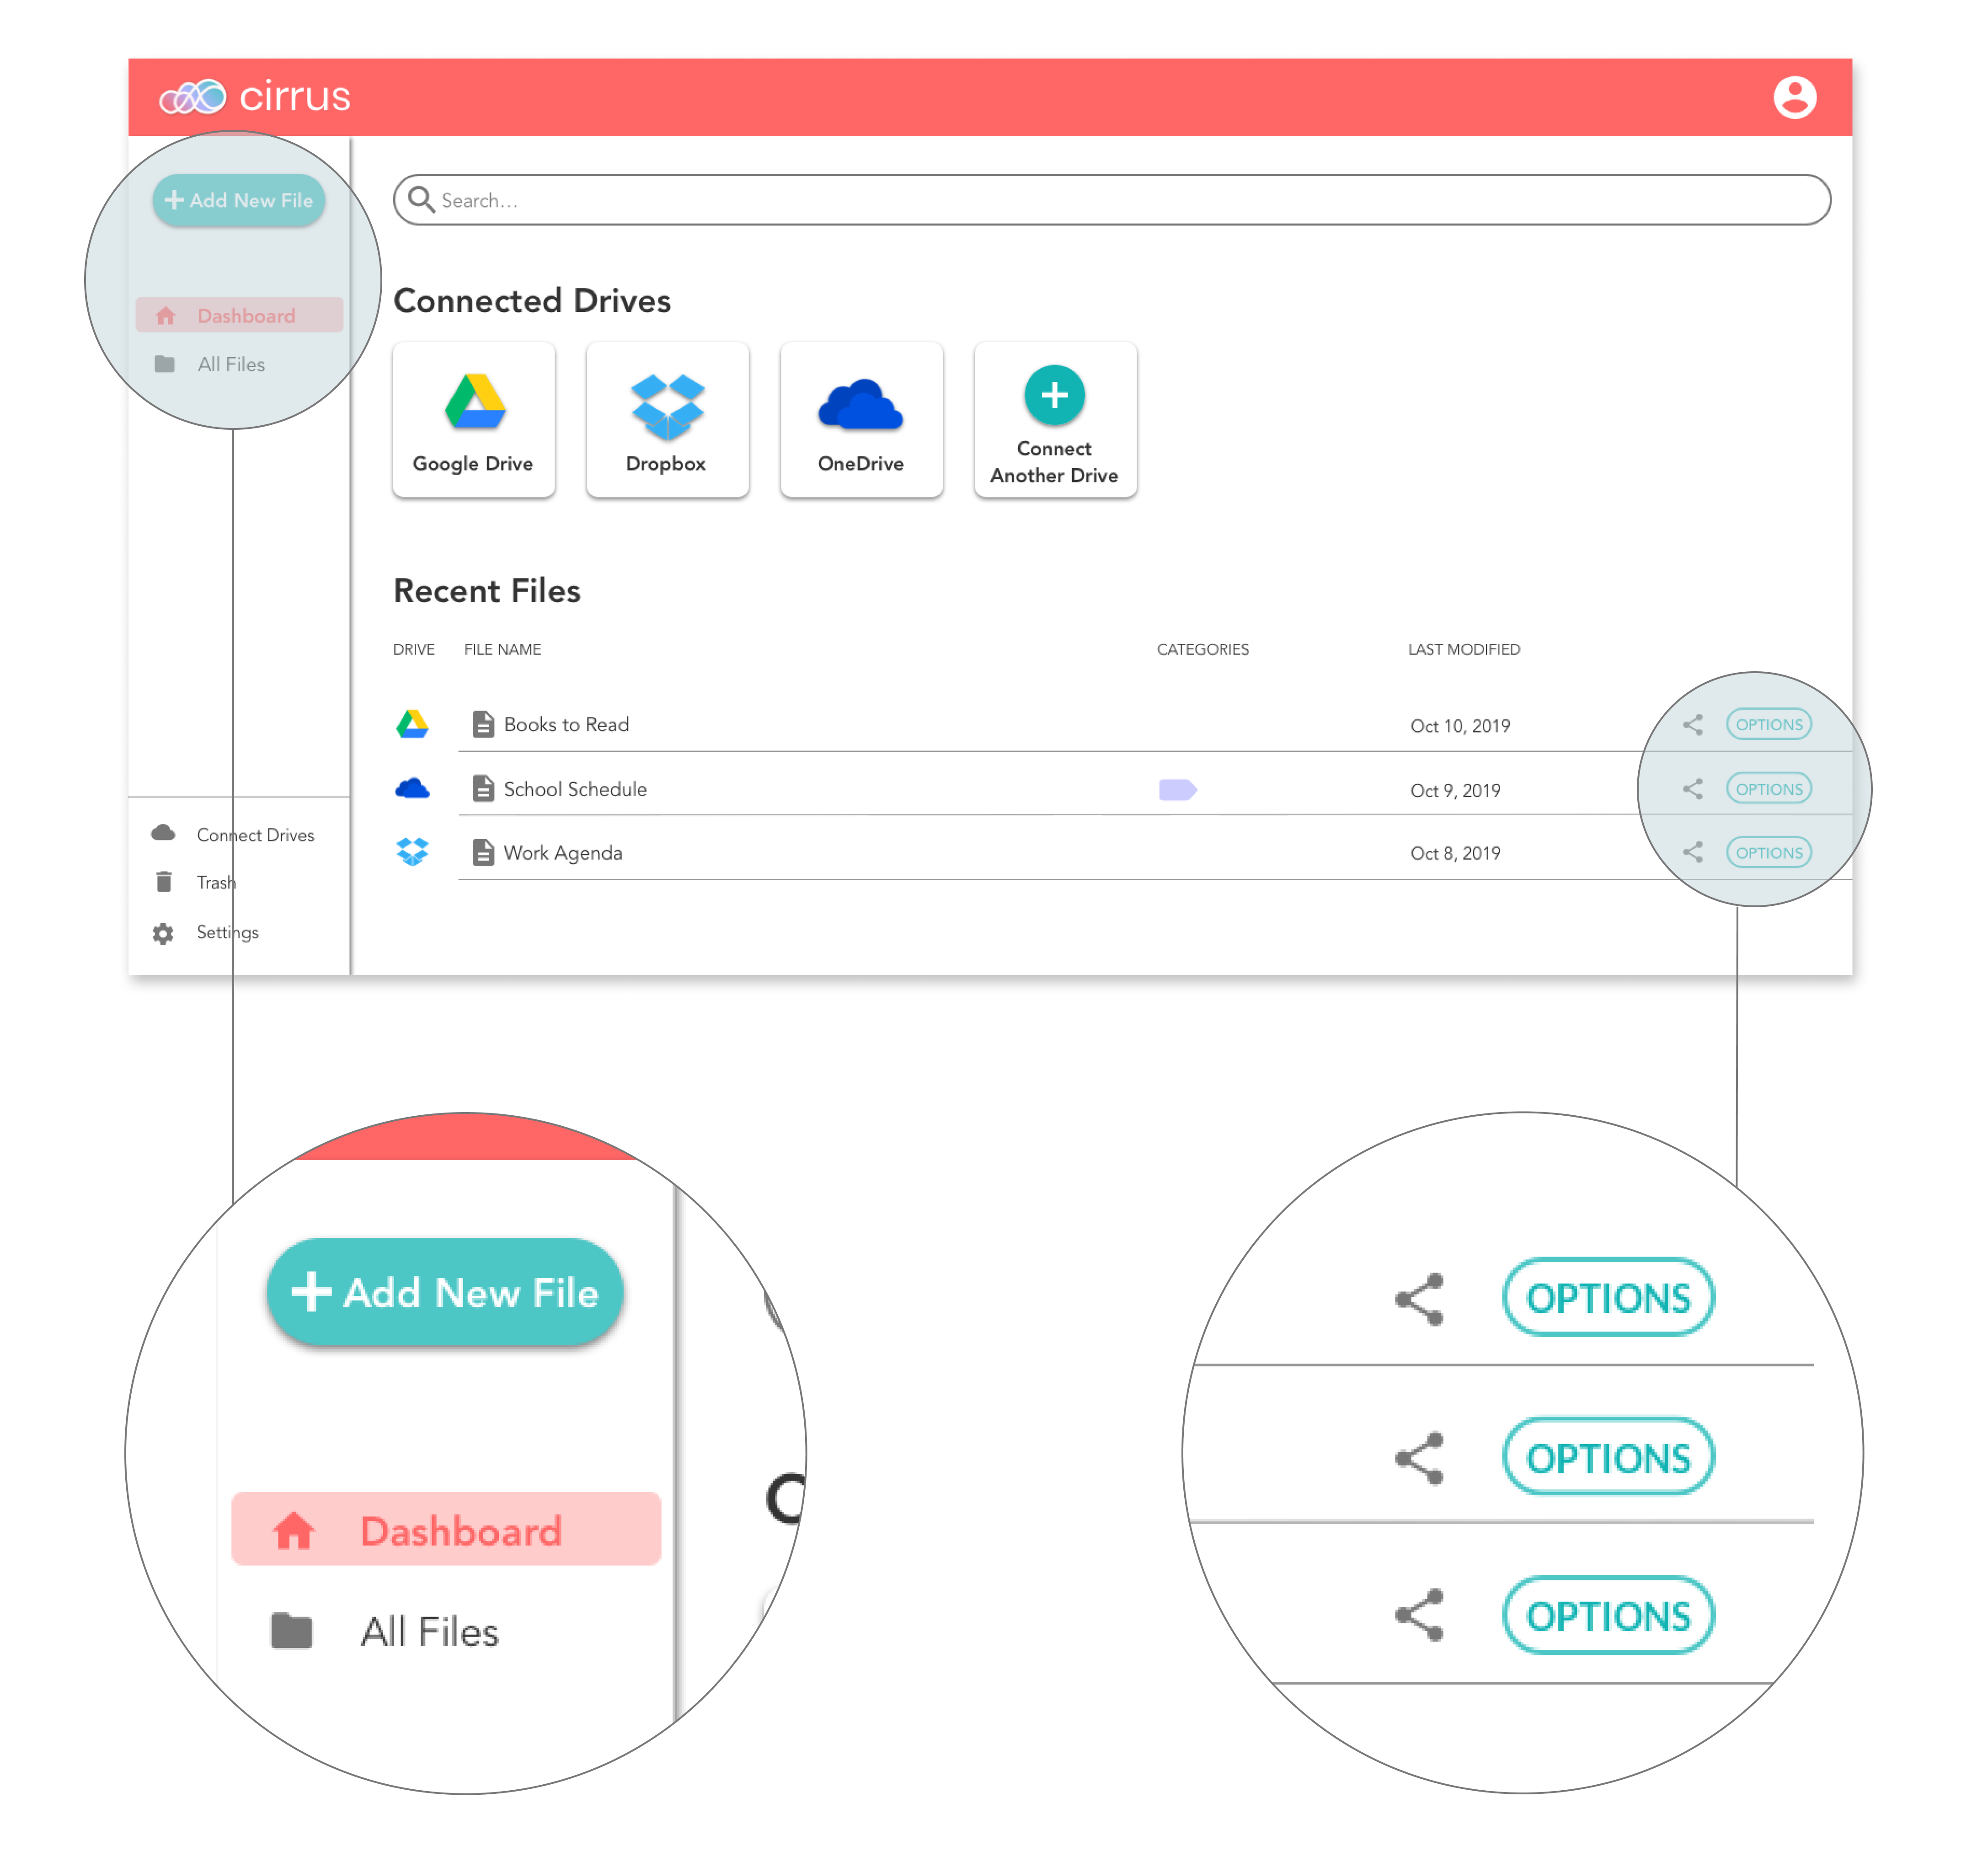Share the Books to Read file
This screenshot has width=1988, height=1862.
(1692, 725)
